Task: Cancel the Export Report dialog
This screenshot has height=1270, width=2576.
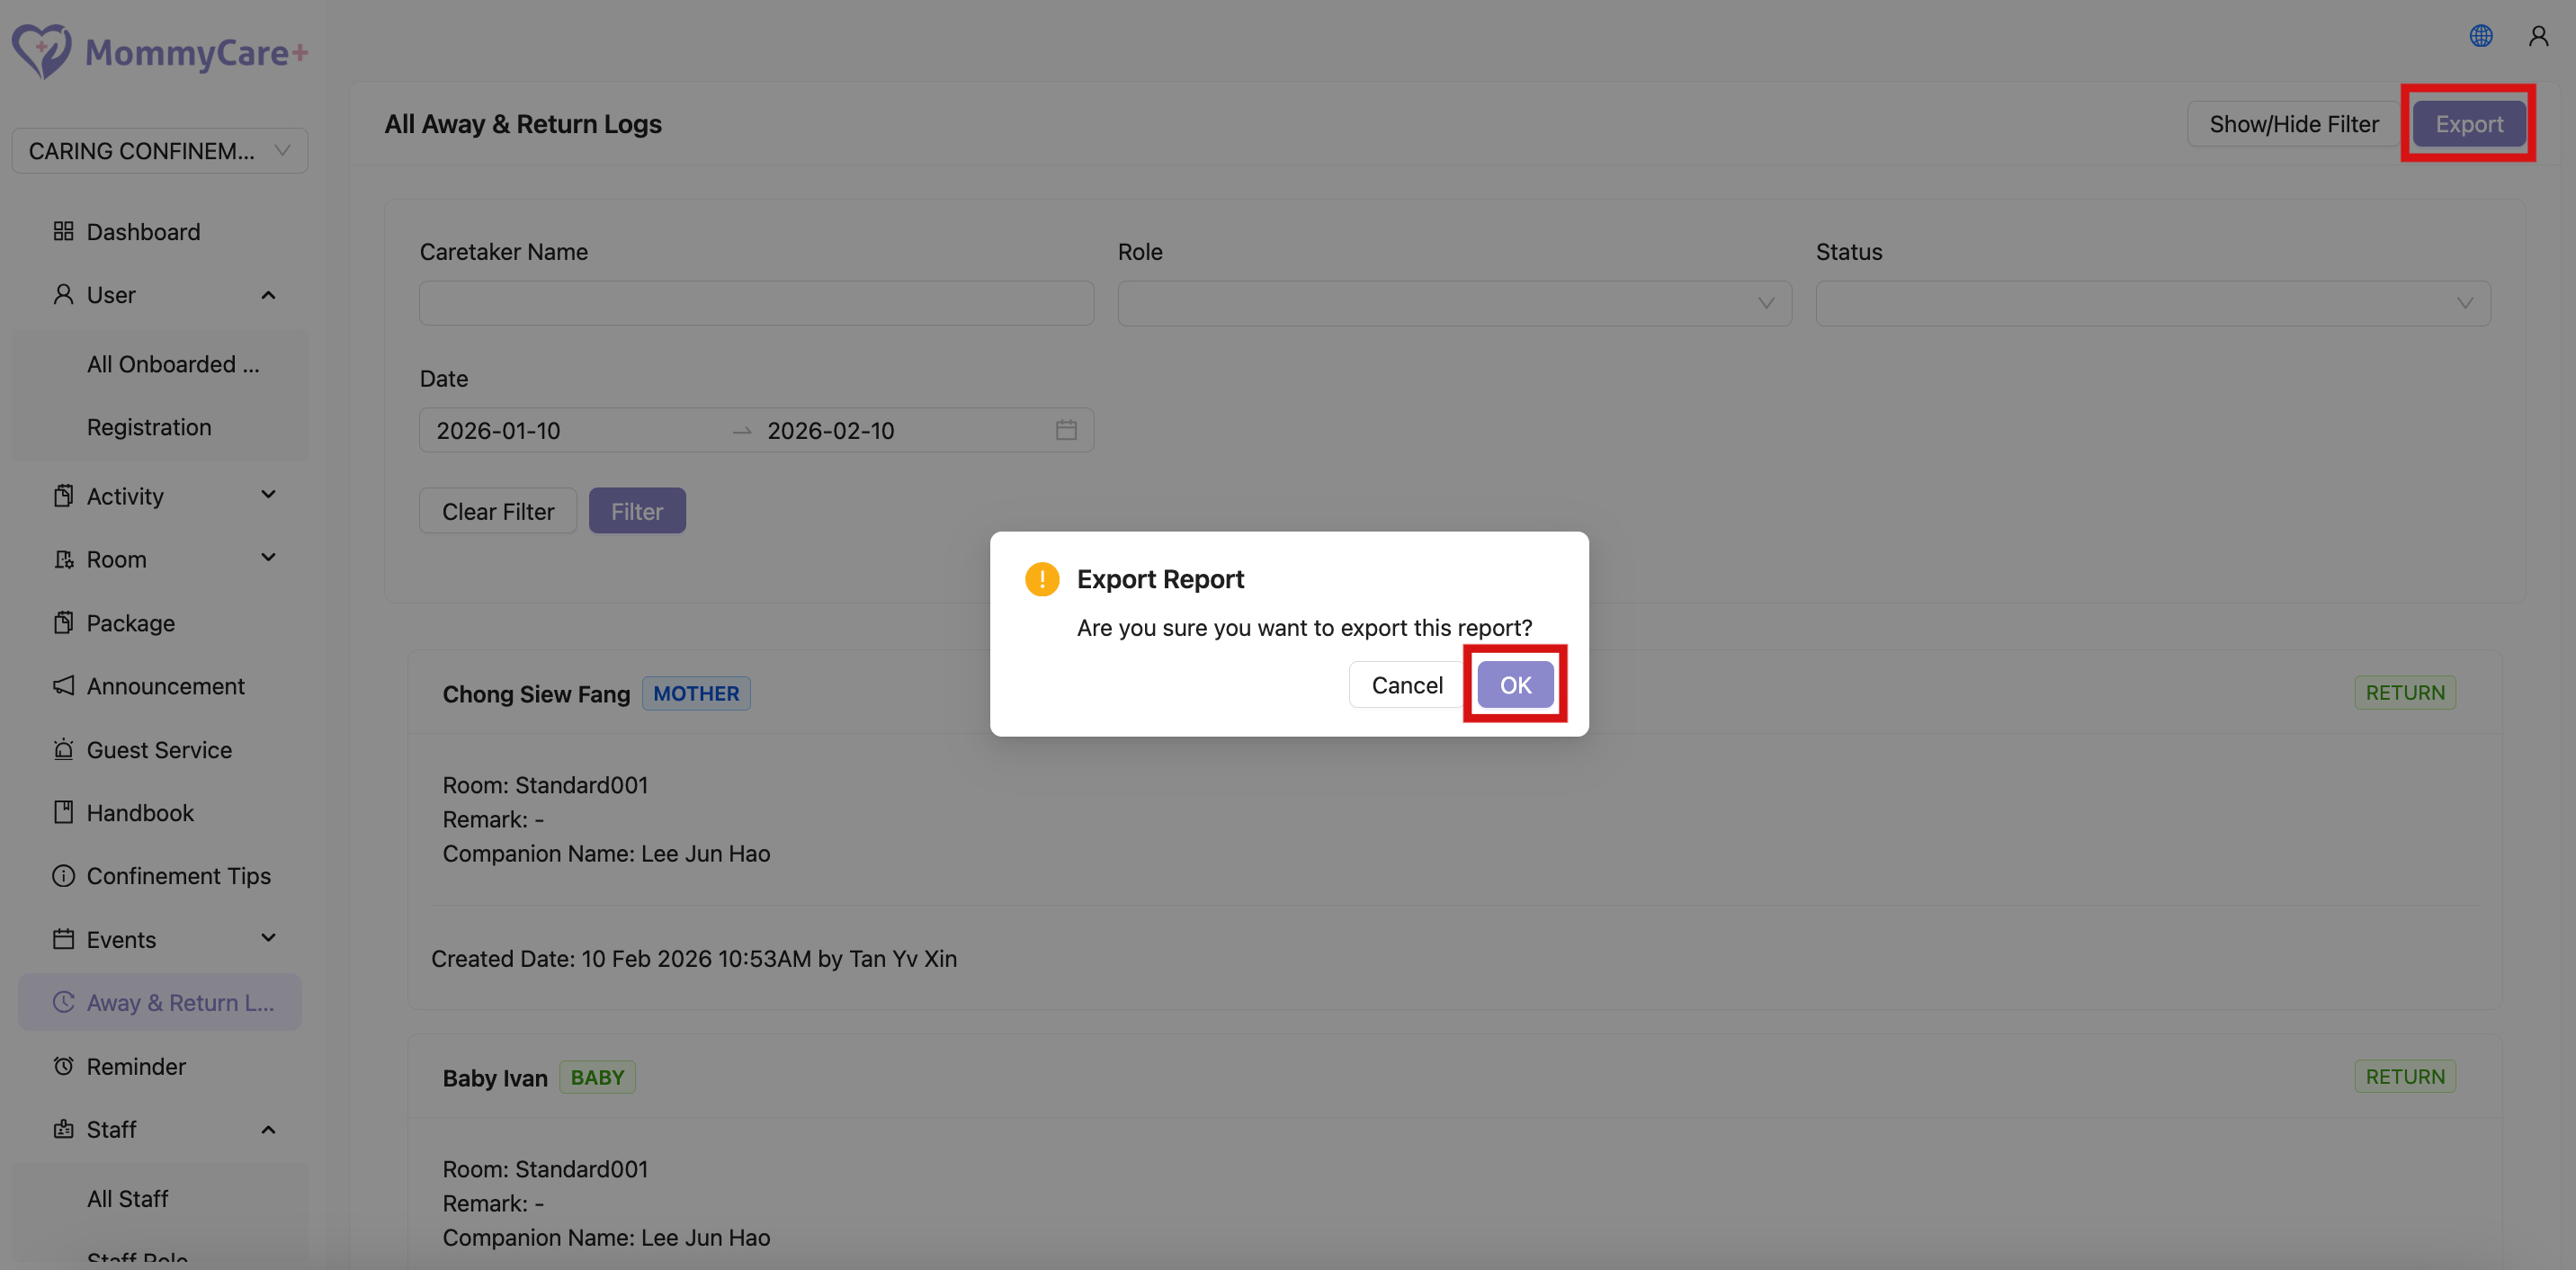Action: [x=1406, y=685]
